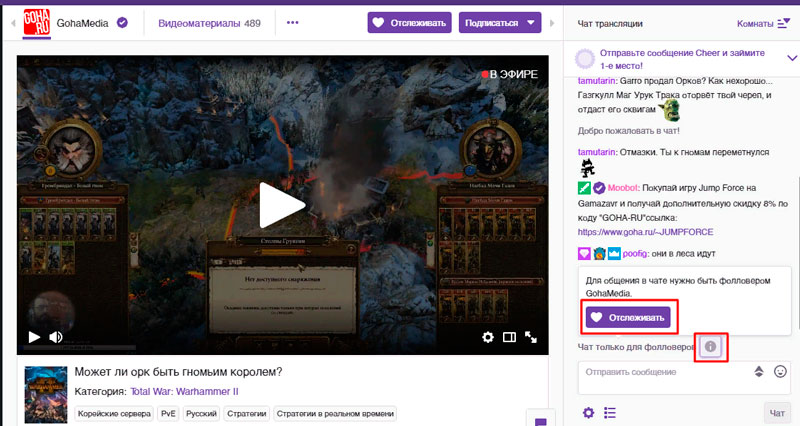The width and height of the screenshot is (800, 426).
Task: Open the goha.ru JUMPFORCE link in chat
Action: (x=645, y=232)
